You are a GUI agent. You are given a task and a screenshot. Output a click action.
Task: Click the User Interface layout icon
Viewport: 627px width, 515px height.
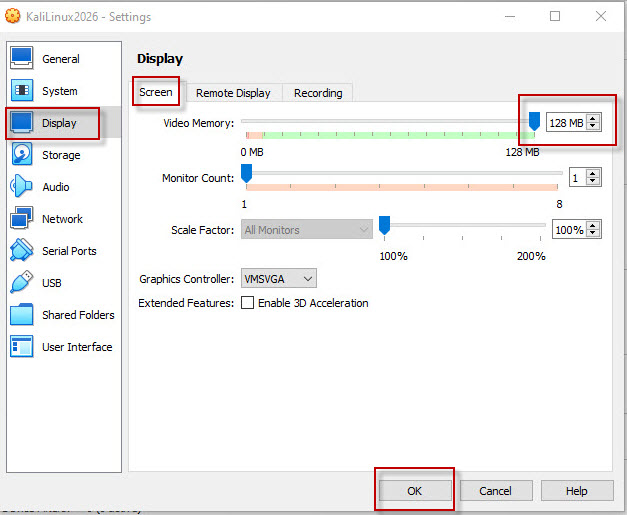coord(21,346)
